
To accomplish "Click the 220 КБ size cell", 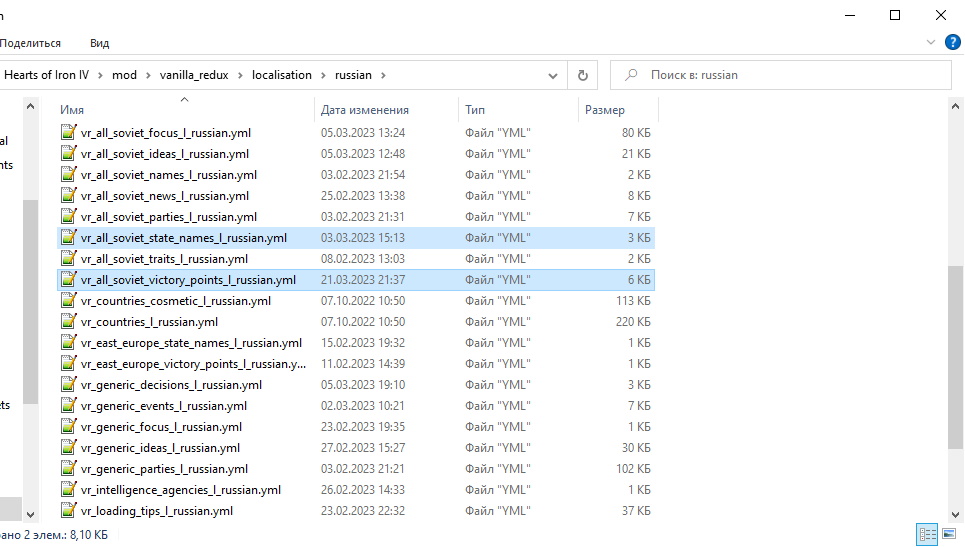I will click(x=633, y=322).
